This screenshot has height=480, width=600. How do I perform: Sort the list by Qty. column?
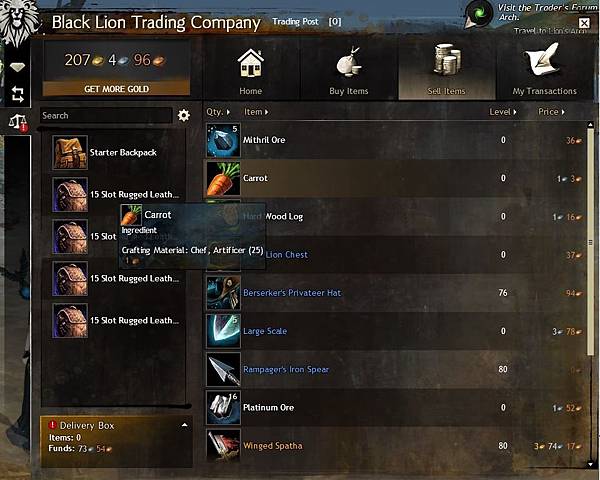point(218,112)
